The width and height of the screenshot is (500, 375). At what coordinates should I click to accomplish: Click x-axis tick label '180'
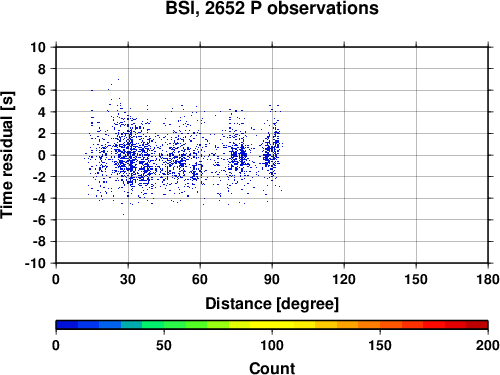pos(488,279)
